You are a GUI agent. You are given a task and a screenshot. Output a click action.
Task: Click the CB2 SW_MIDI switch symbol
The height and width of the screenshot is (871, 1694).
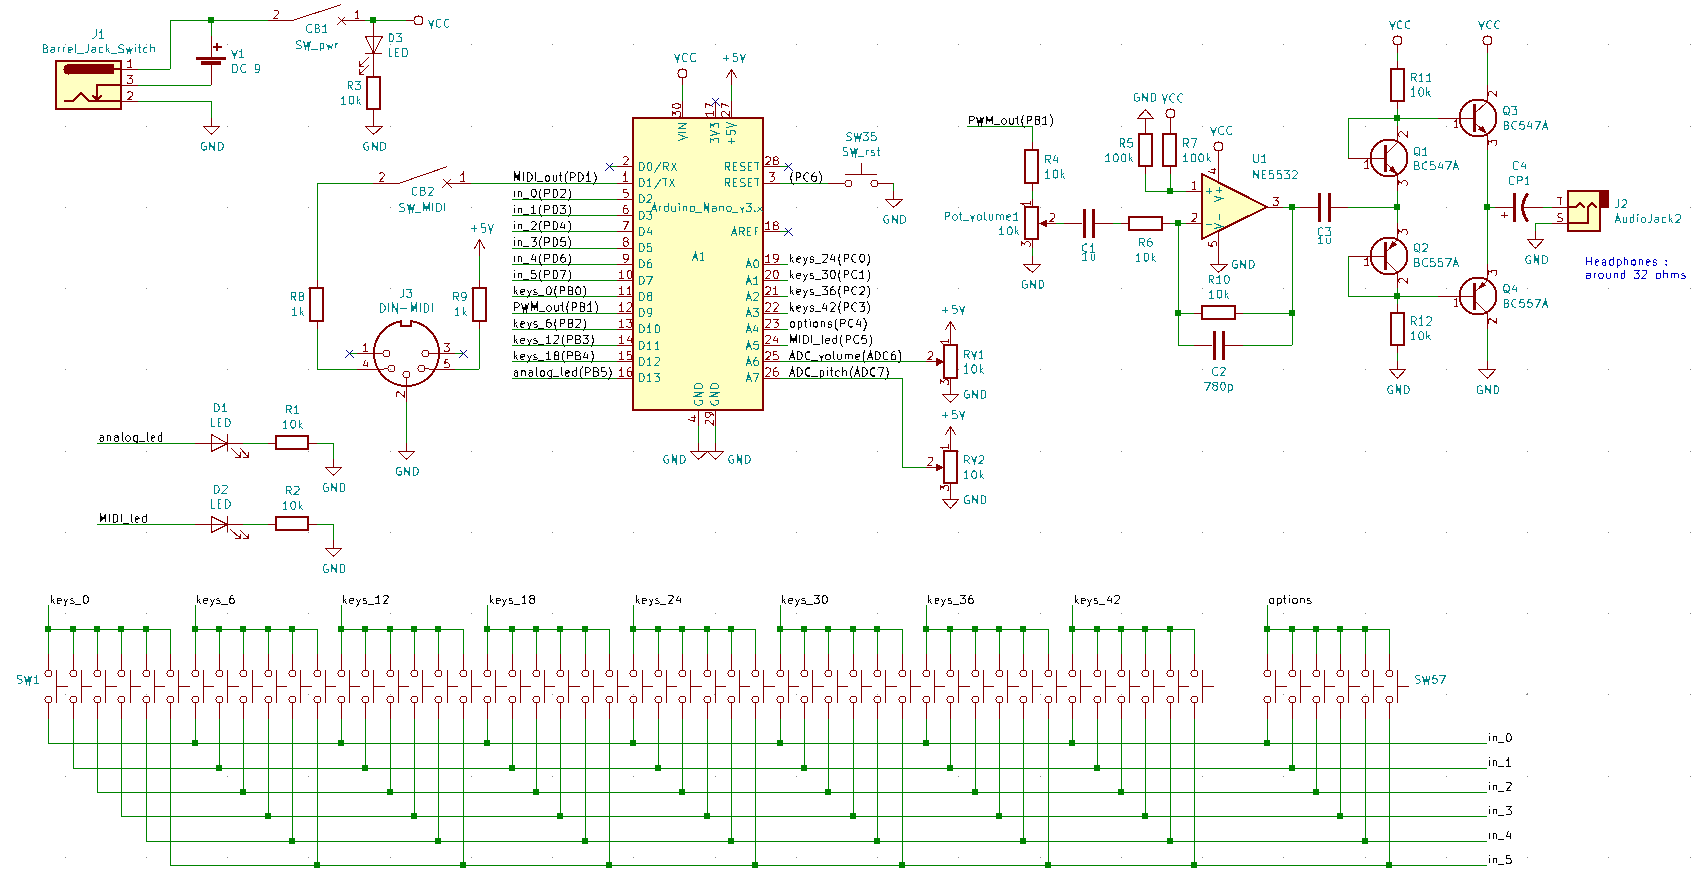click(423, 175)
